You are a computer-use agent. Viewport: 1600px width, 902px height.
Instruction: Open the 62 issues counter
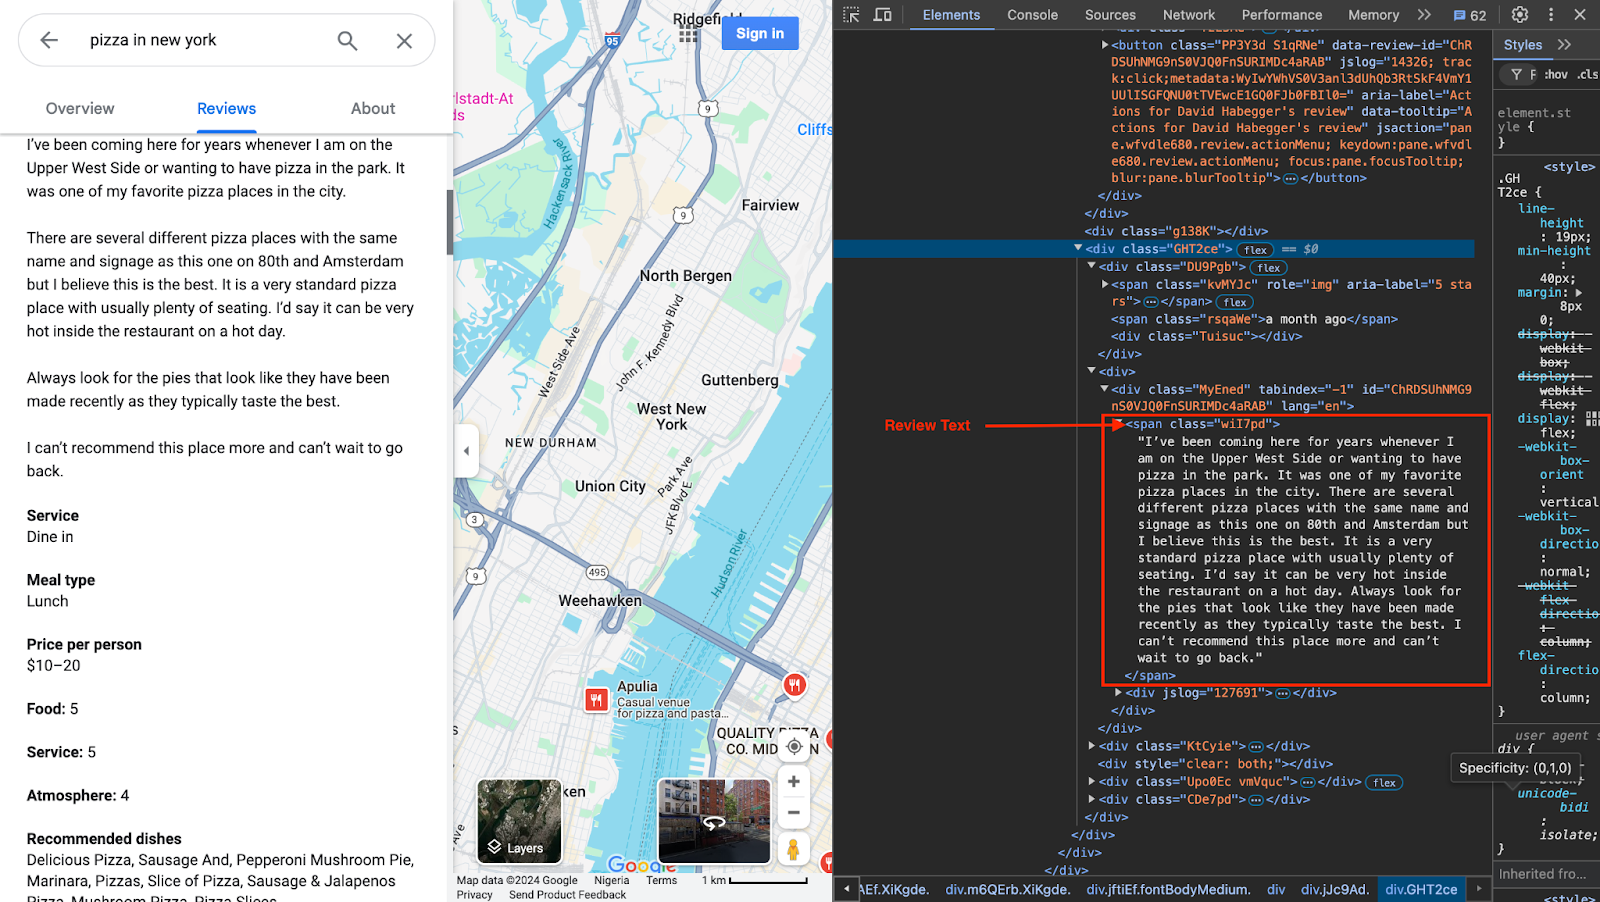point(1470,15)
